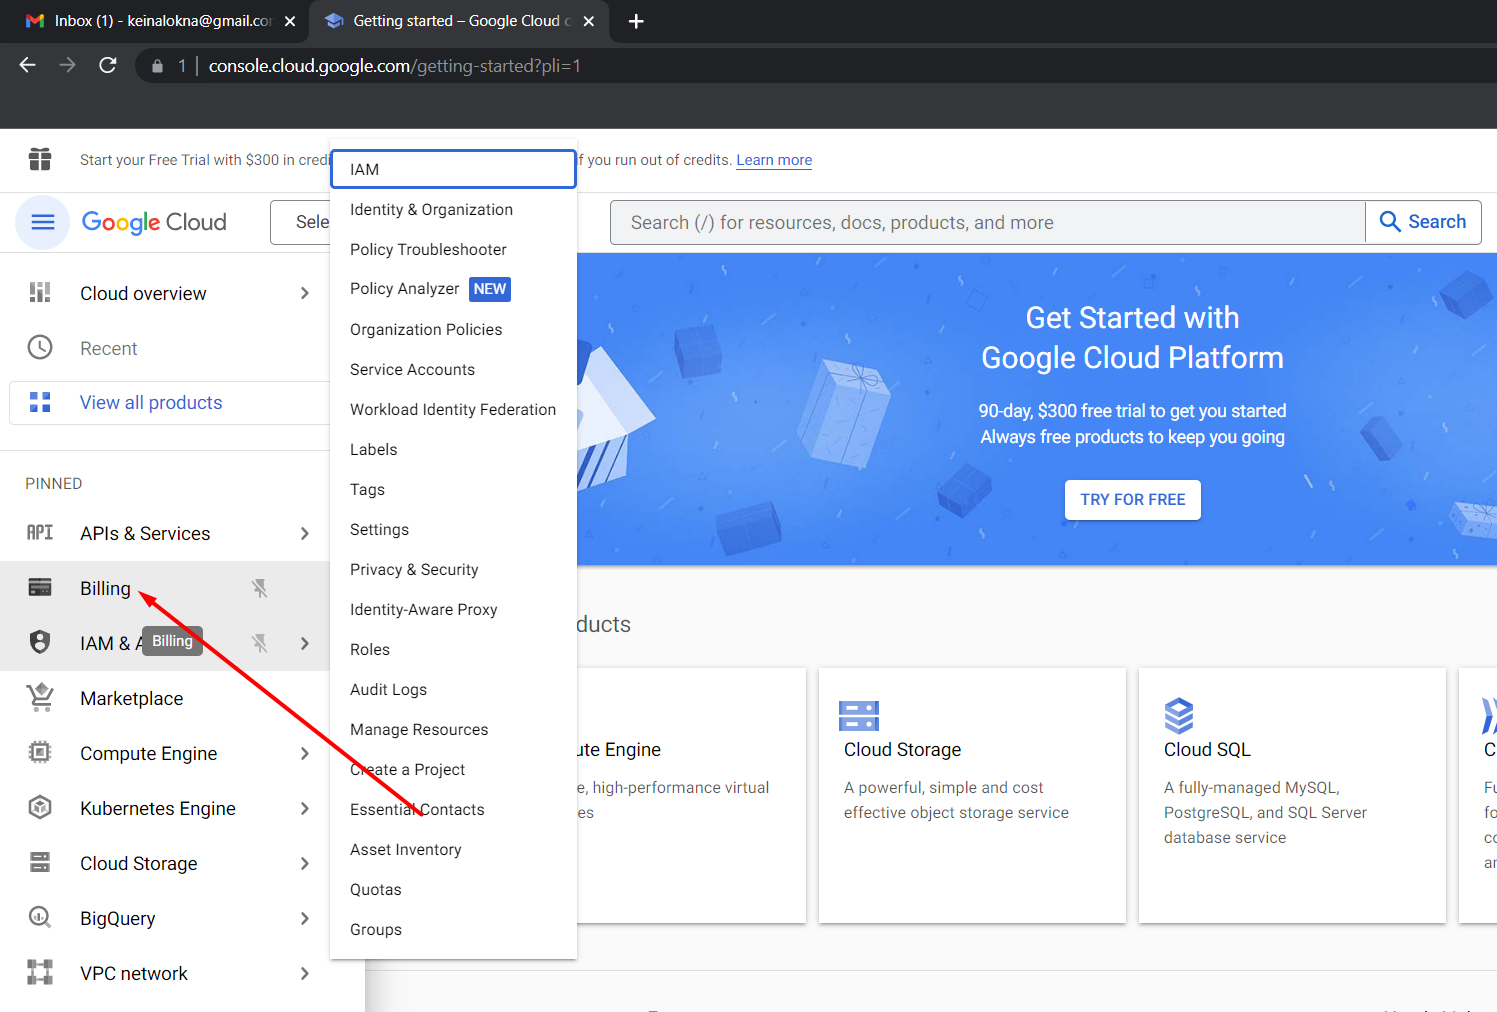The image size is (1497, 1012).
Task: Open the Roles submenu entry
Action: (453, 649)
